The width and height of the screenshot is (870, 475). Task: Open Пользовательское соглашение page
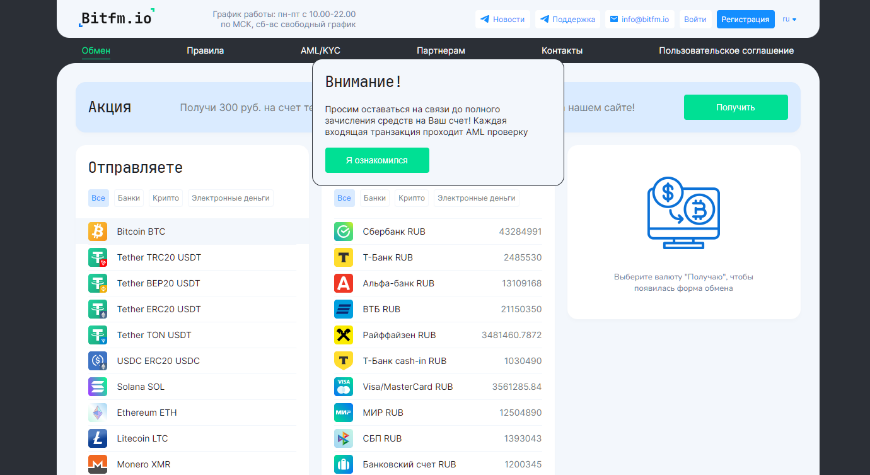point(726,50)
